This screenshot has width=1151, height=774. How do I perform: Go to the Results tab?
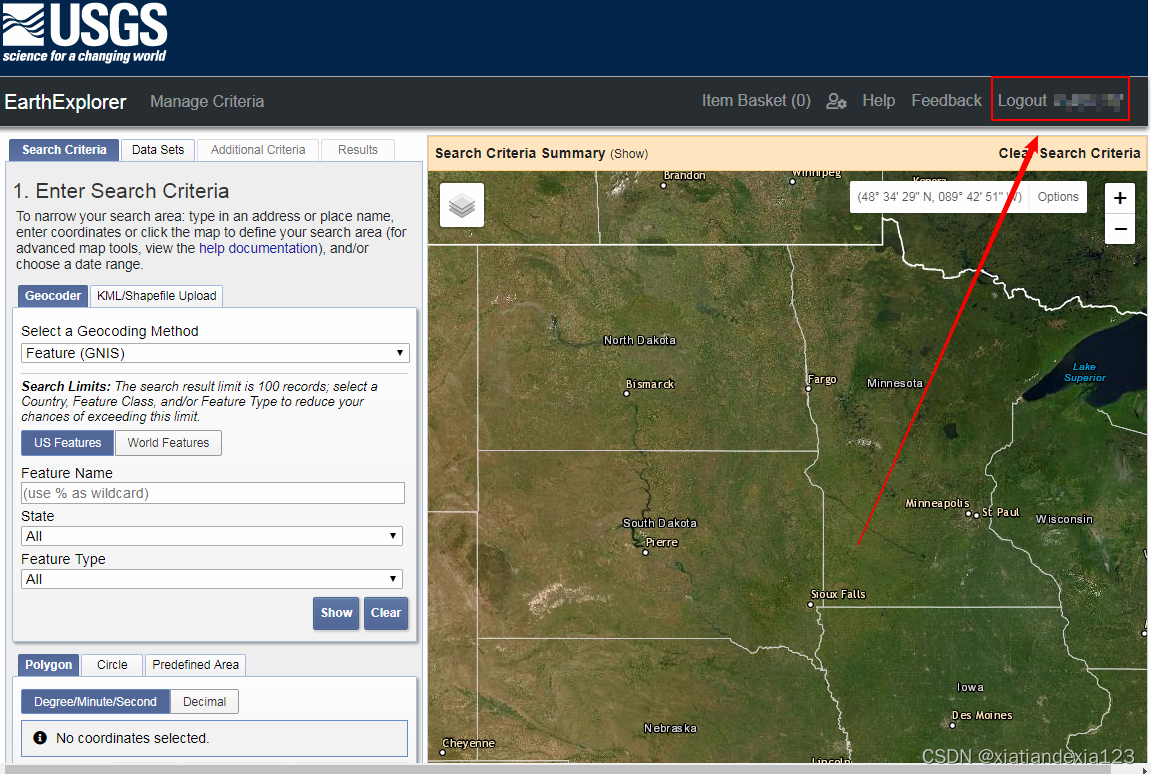[x=357, y=150]
